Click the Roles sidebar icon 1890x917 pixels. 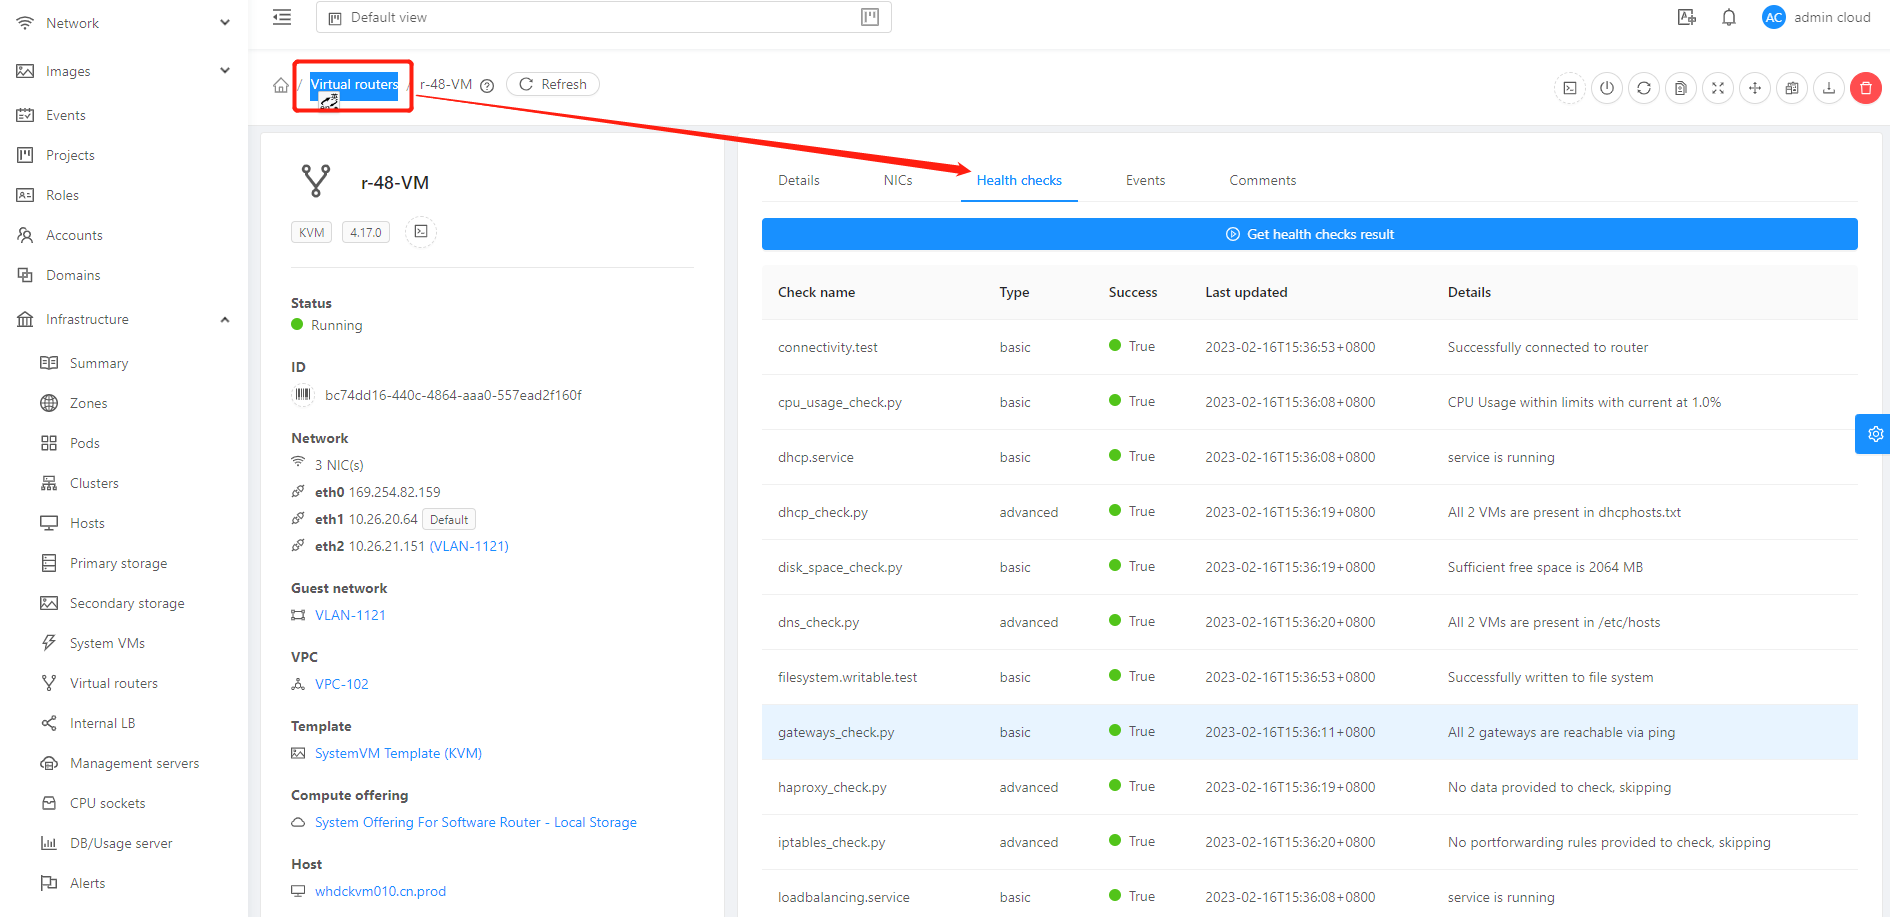[x=25, y=195]
